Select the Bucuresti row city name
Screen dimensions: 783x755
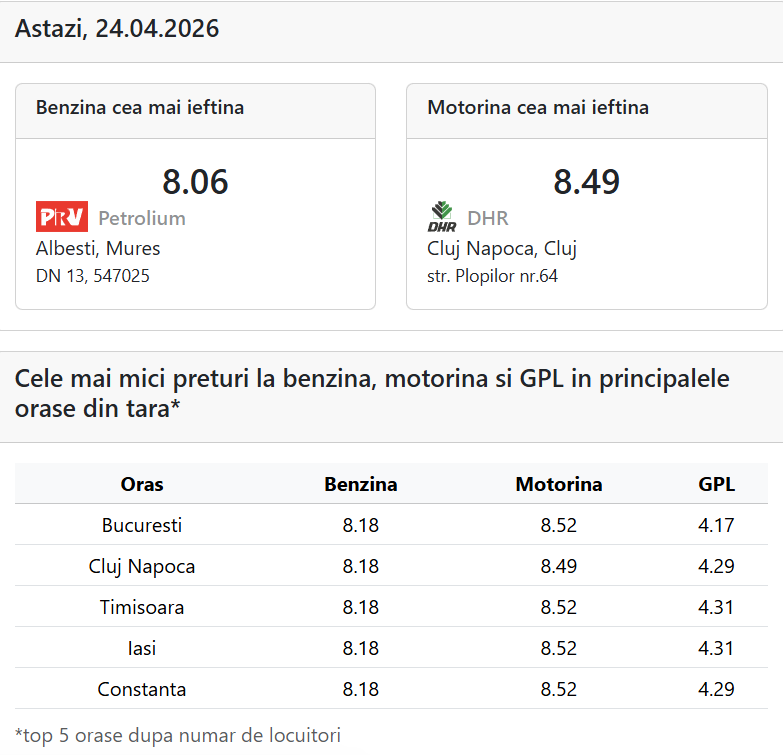point(142,525)
